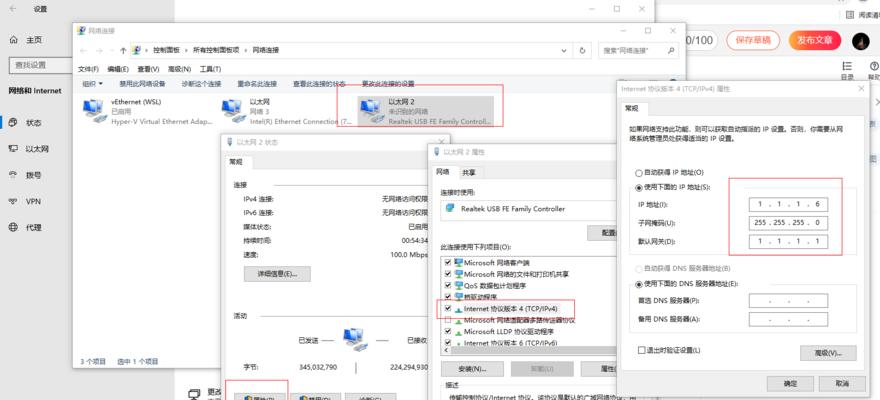Click the up-folder arrow in address bar

[x=123, y=50]
